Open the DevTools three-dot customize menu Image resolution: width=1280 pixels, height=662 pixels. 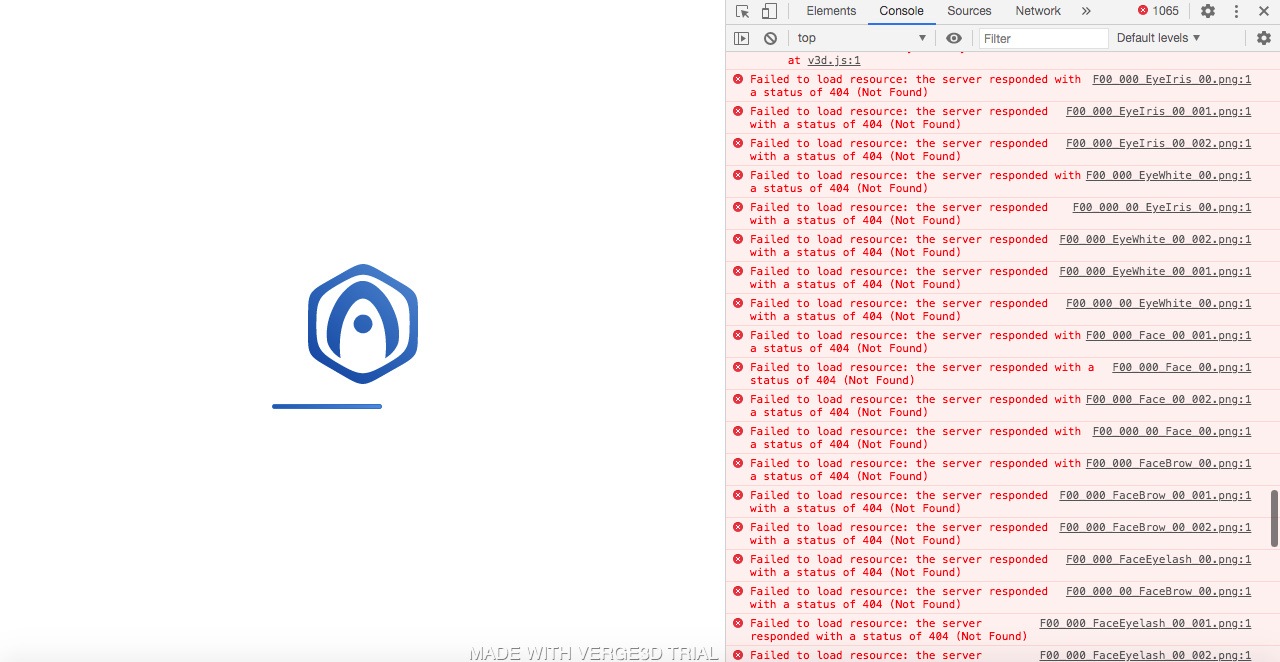[1236, 11]
